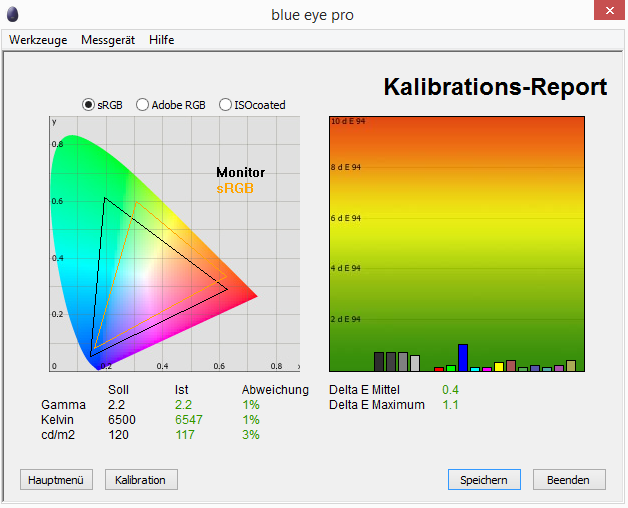The image size is (628, 508).
Task: Click the tall blue bar in Delta E chart
Action: 463,358
